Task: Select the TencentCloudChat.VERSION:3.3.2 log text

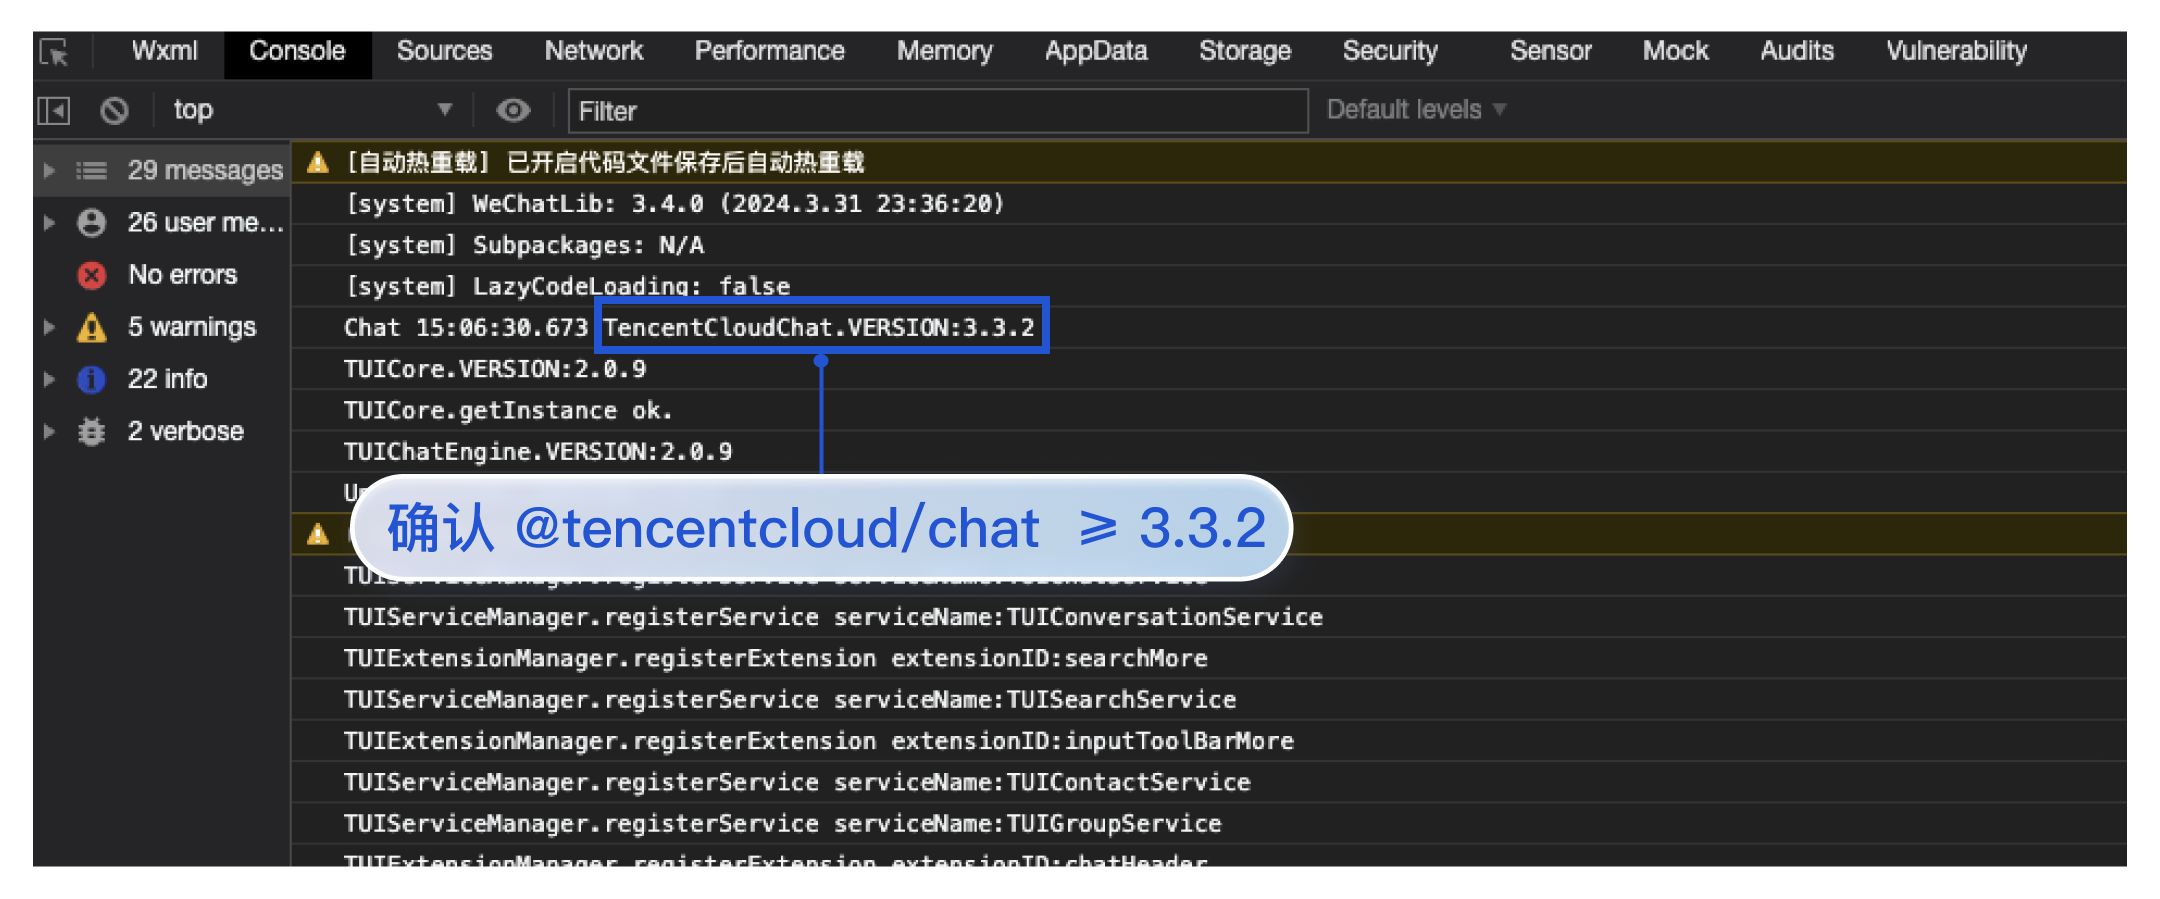Action: (820, 327)
